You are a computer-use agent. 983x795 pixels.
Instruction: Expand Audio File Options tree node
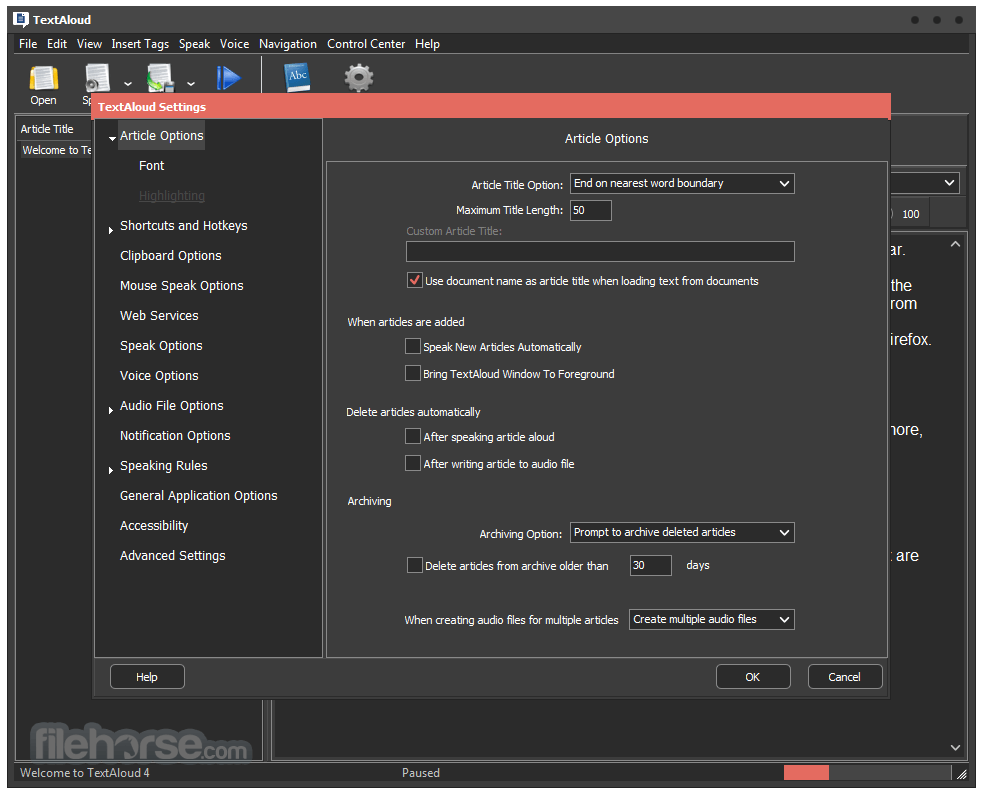coord(111,410)
